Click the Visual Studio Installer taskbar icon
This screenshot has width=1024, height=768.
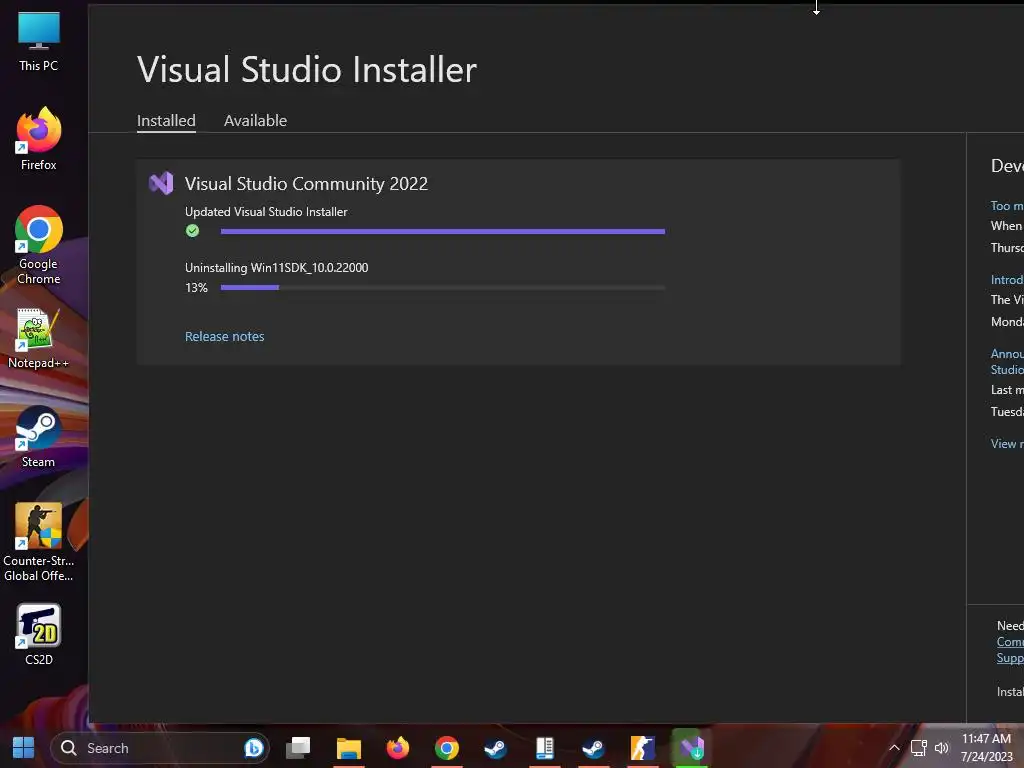click(692, 748)
